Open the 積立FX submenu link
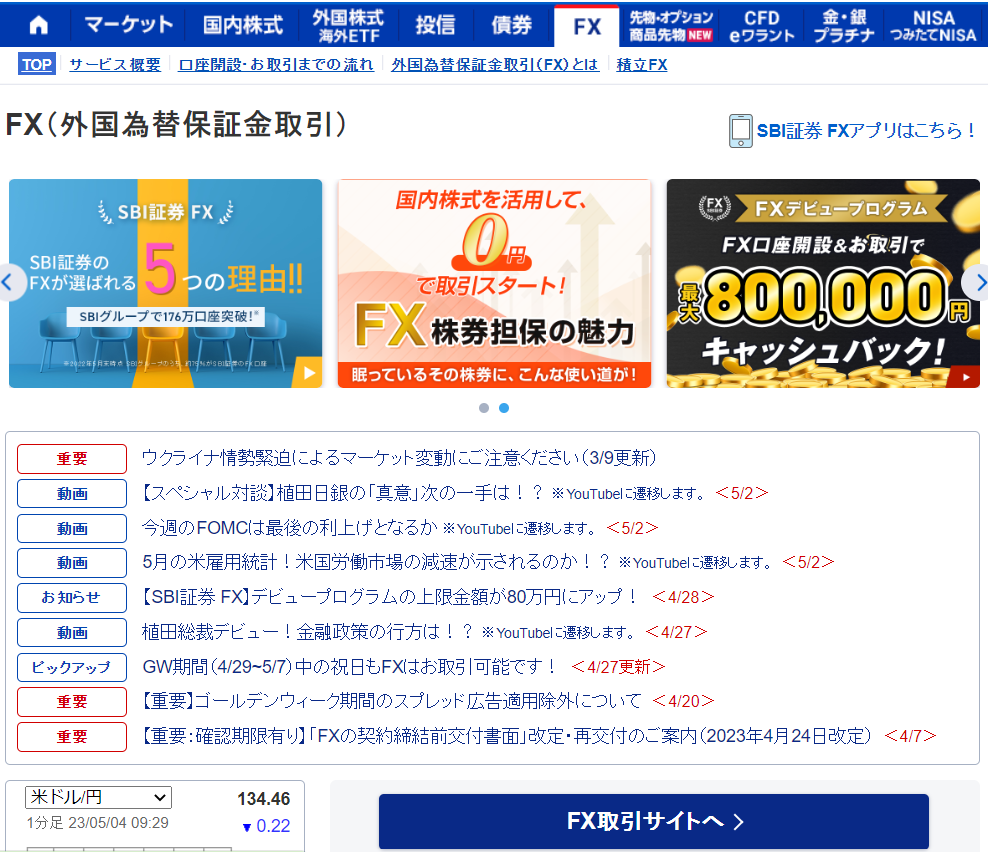 (642, 65)
